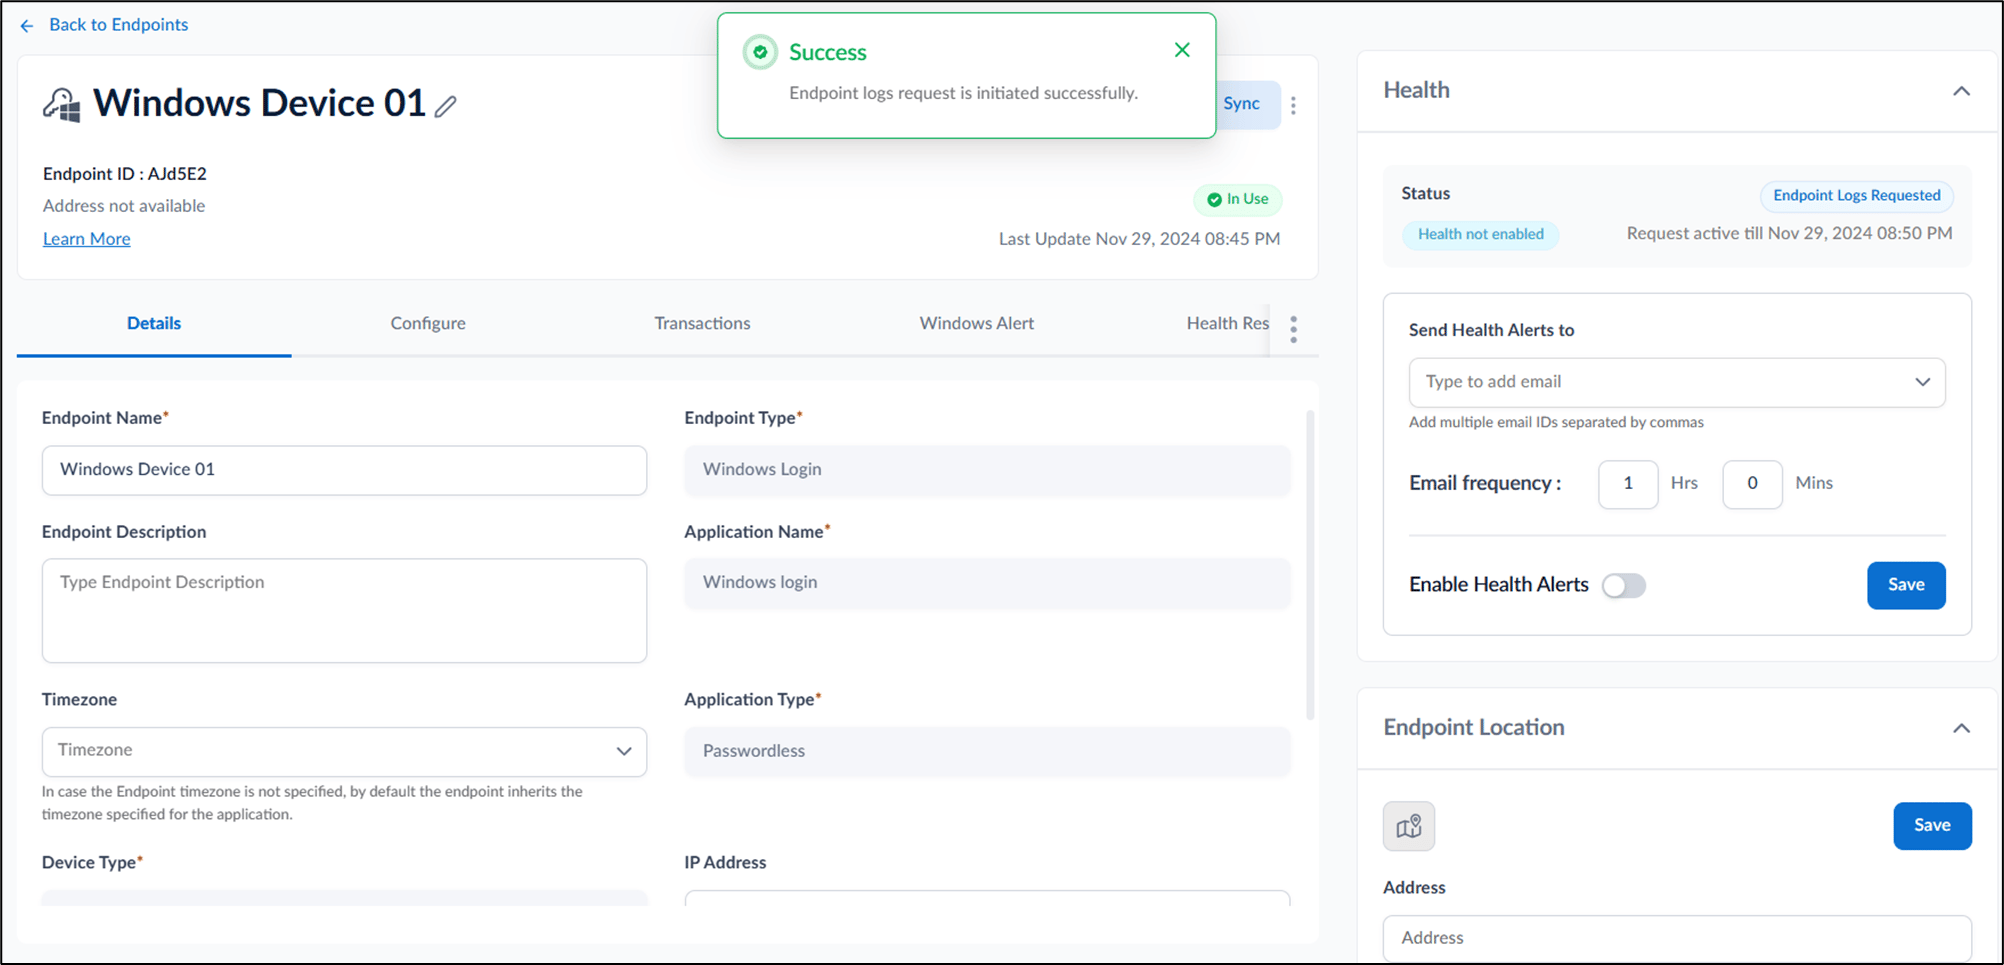Click the Address input field

(x=1677, y=938)
